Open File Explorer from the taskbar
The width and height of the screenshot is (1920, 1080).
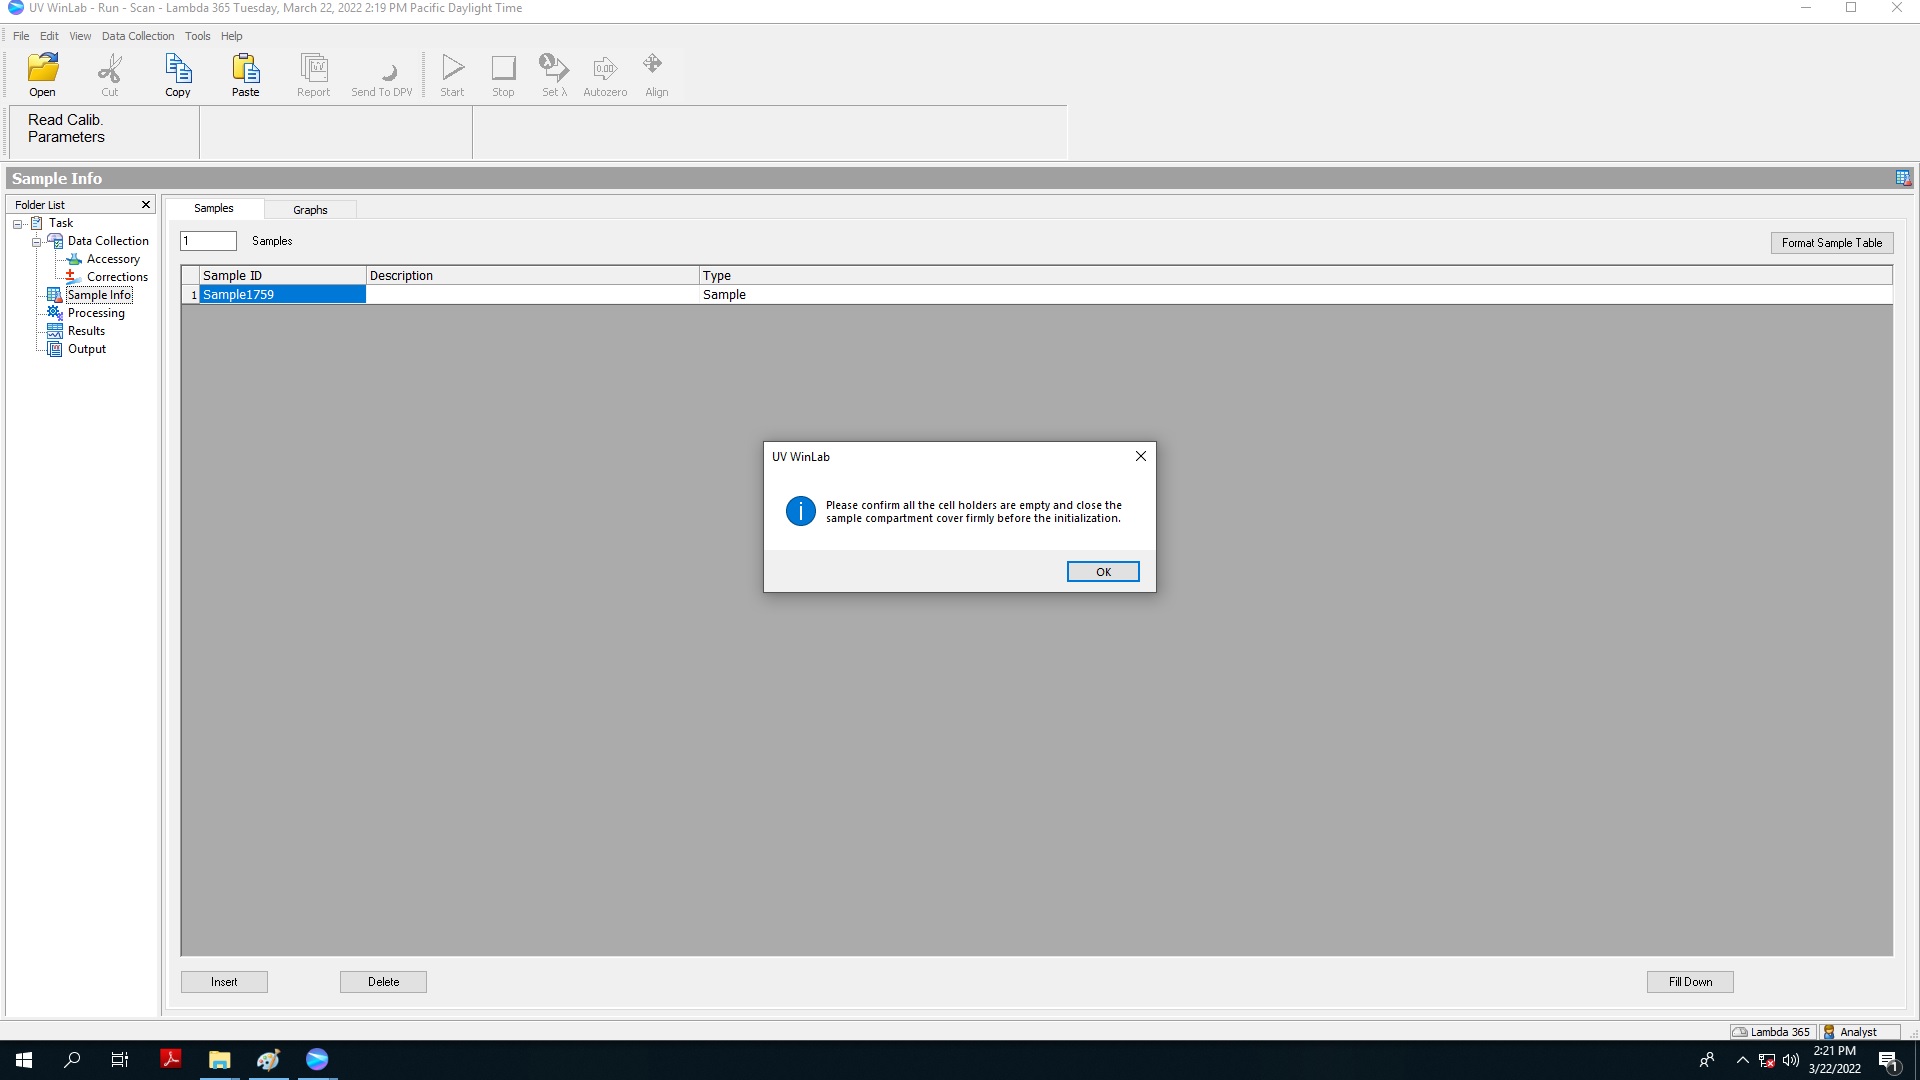click(219, 1060)
